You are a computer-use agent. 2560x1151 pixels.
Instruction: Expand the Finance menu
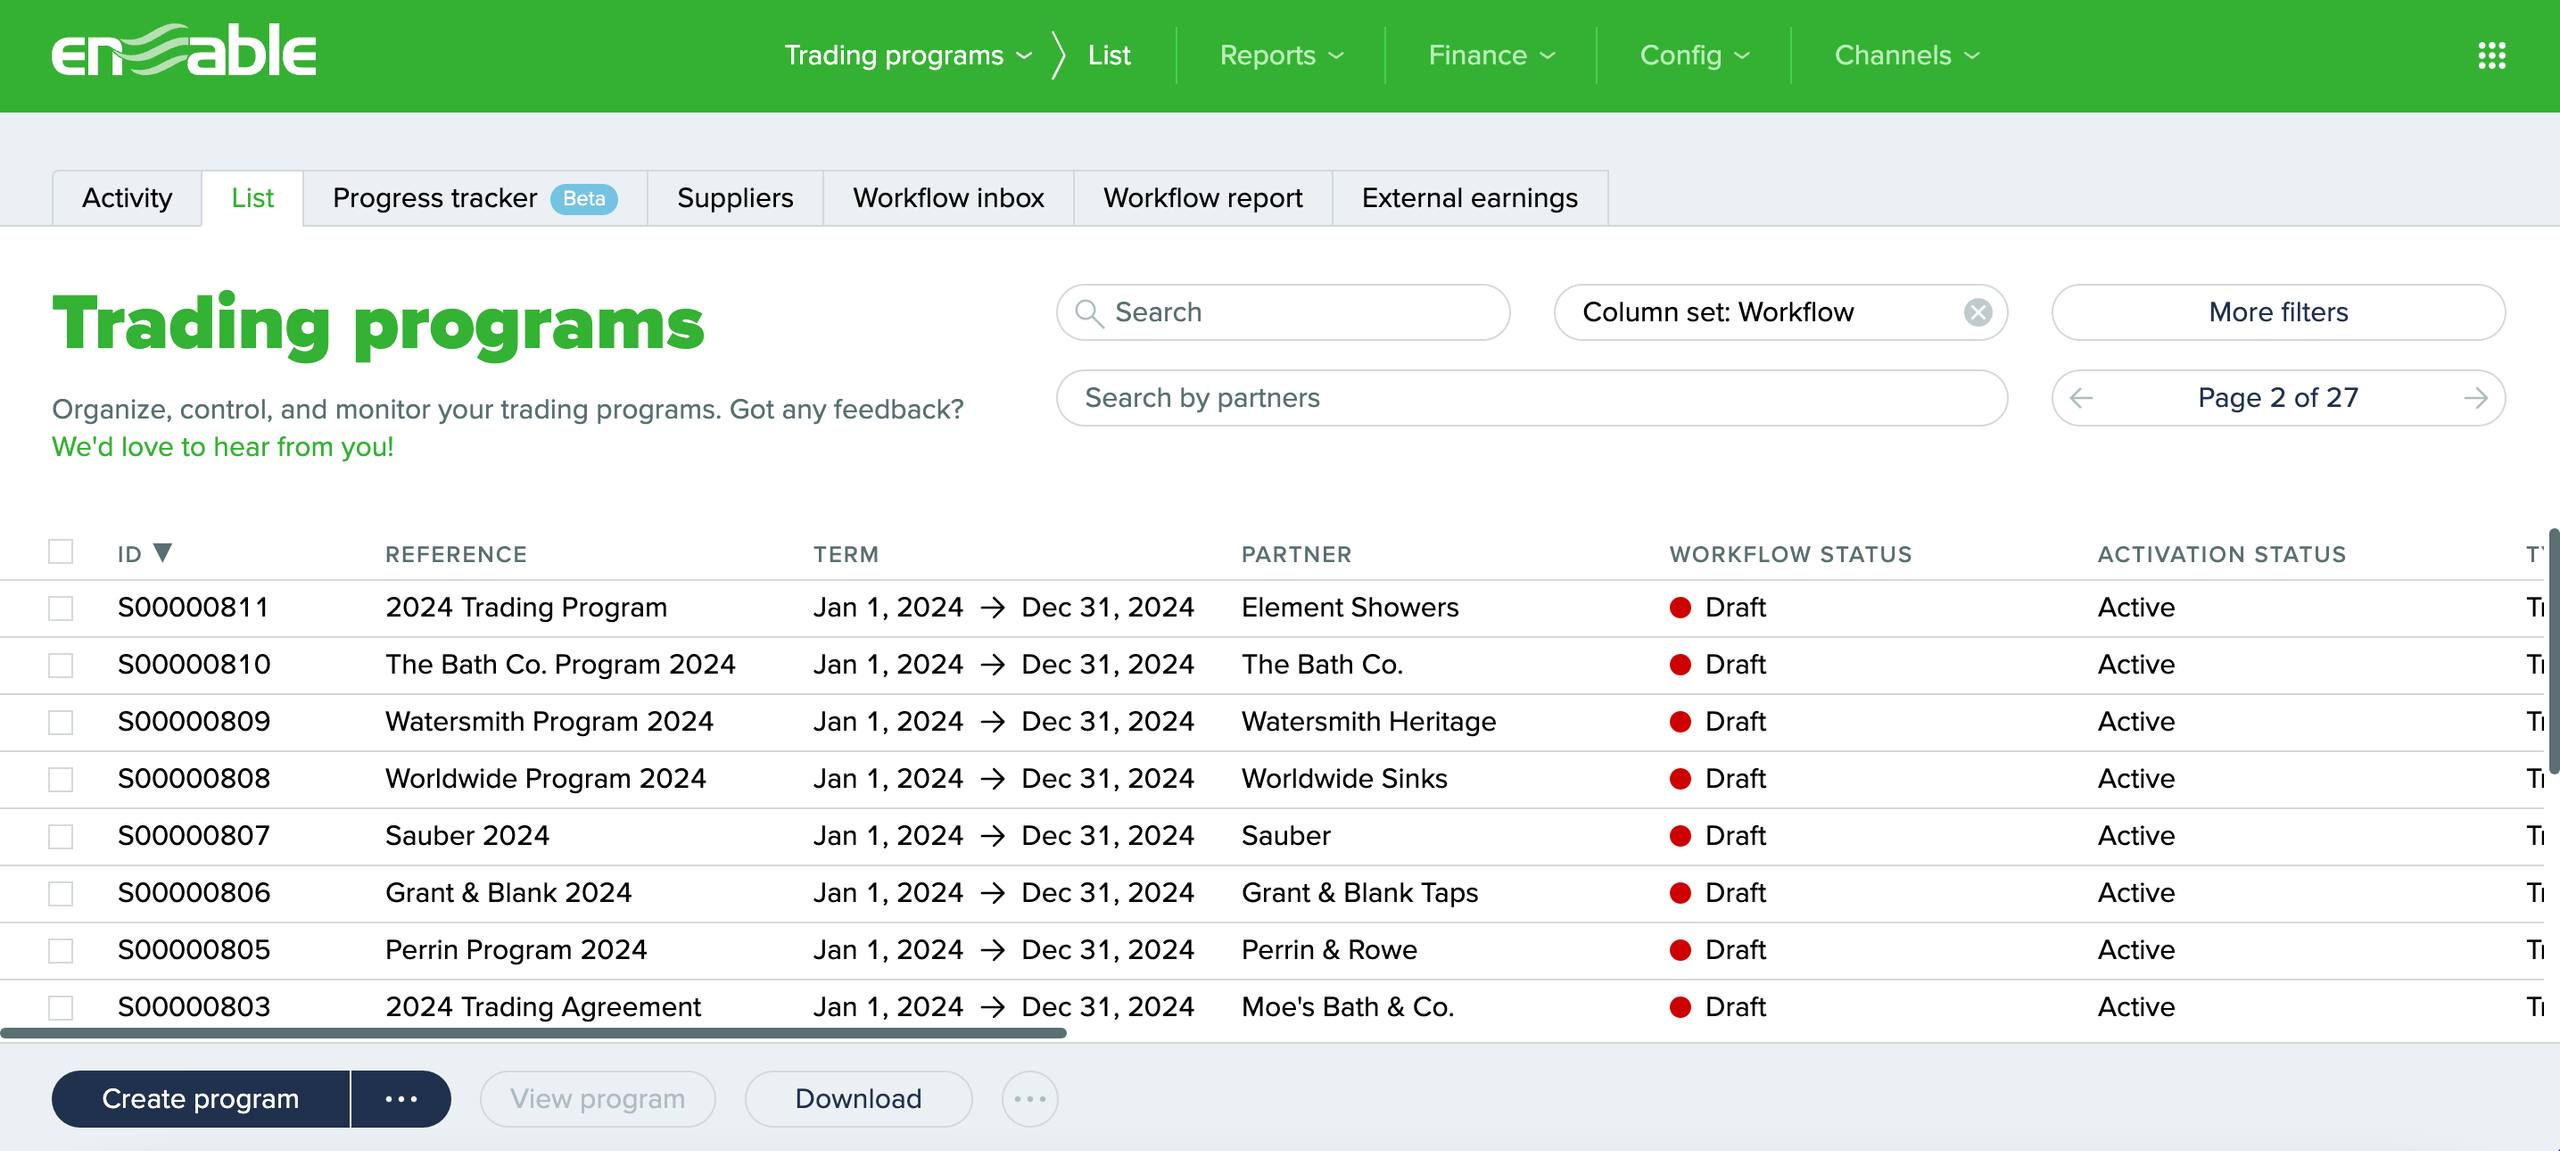pos(1491,55)
